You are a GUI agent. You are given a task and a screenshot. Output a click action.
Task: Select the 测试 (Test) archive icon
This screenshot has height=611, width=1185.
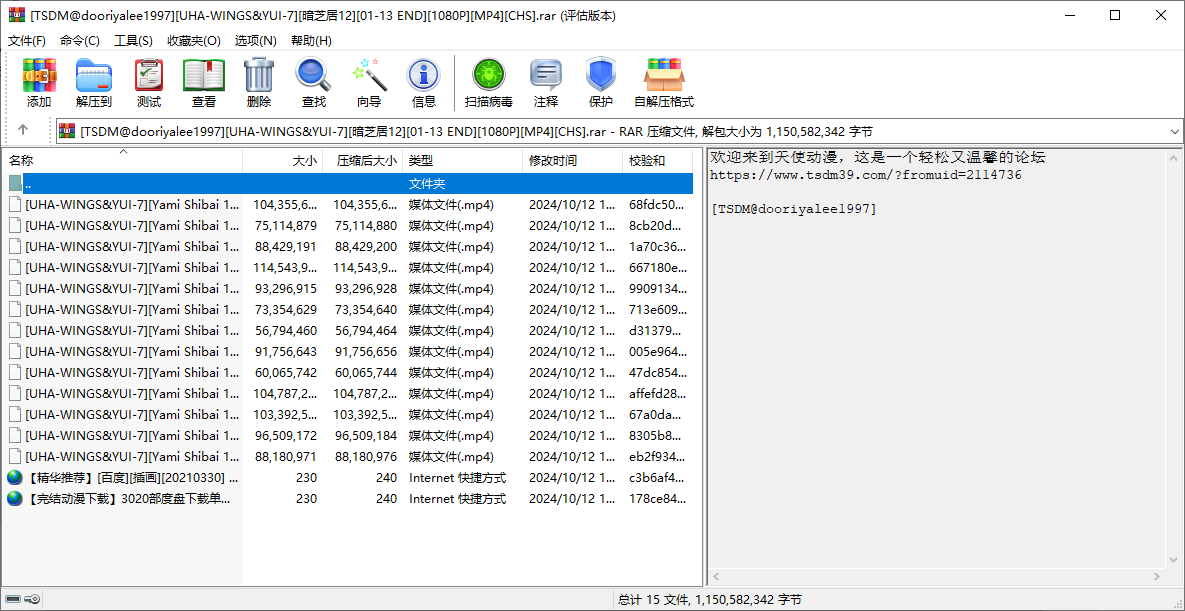tap(148, 82)
